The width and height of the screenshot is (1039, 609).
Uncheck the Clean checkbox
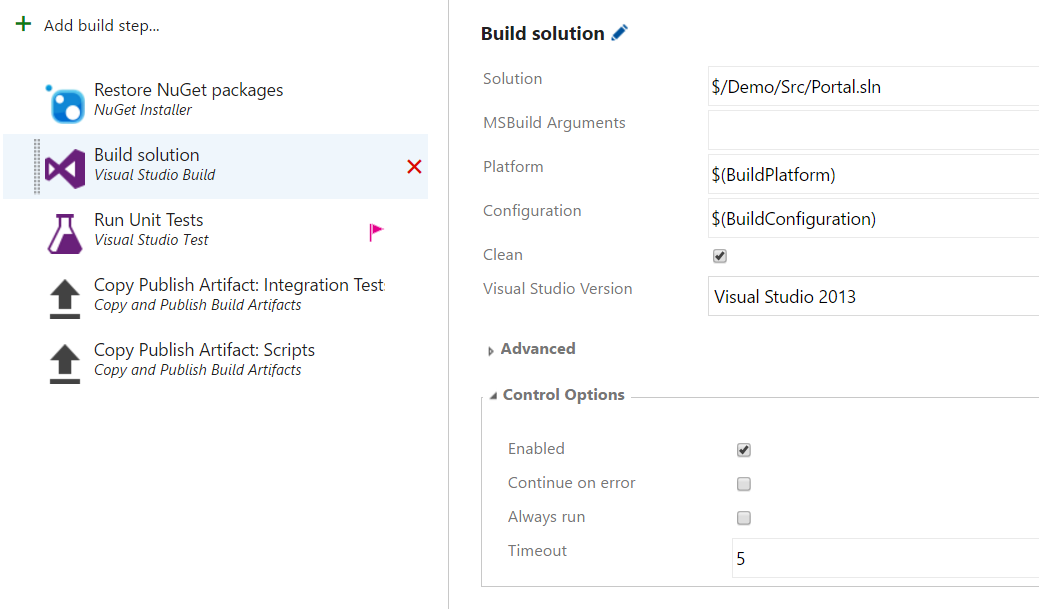coord(720,256)
